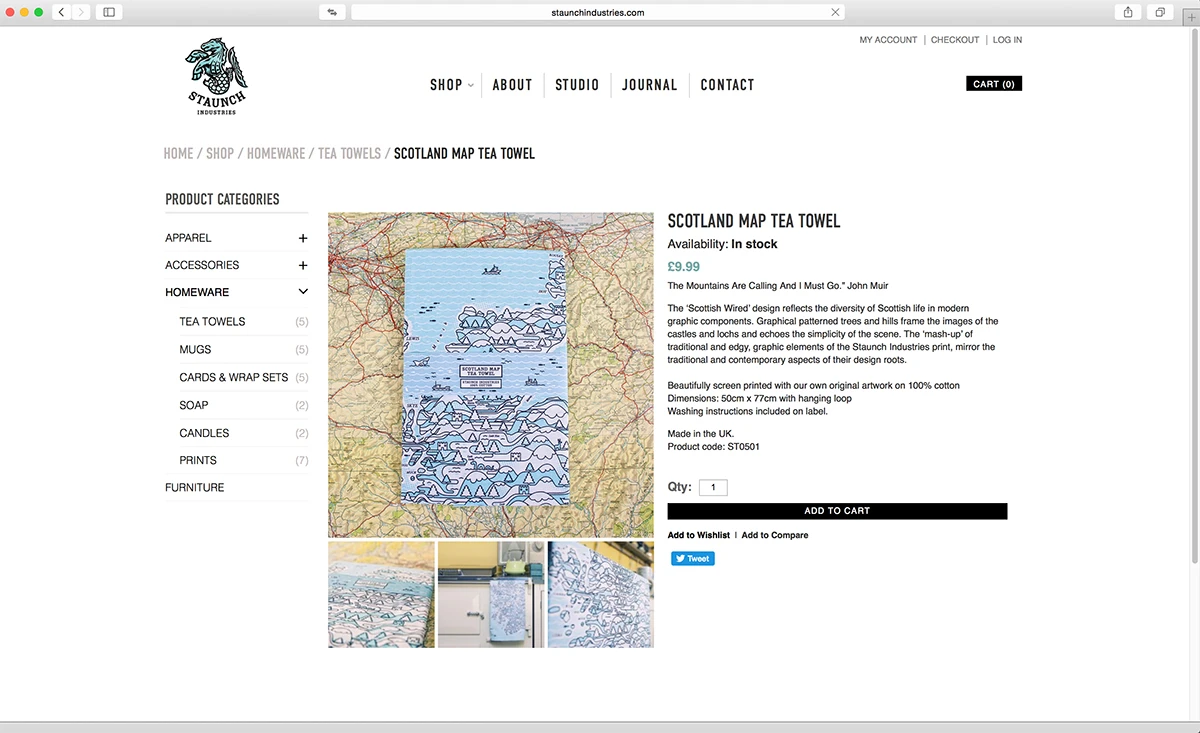This screenshot has width=1200, height=733.
Task: Open the Studio menu item
Action: point(577,85)
